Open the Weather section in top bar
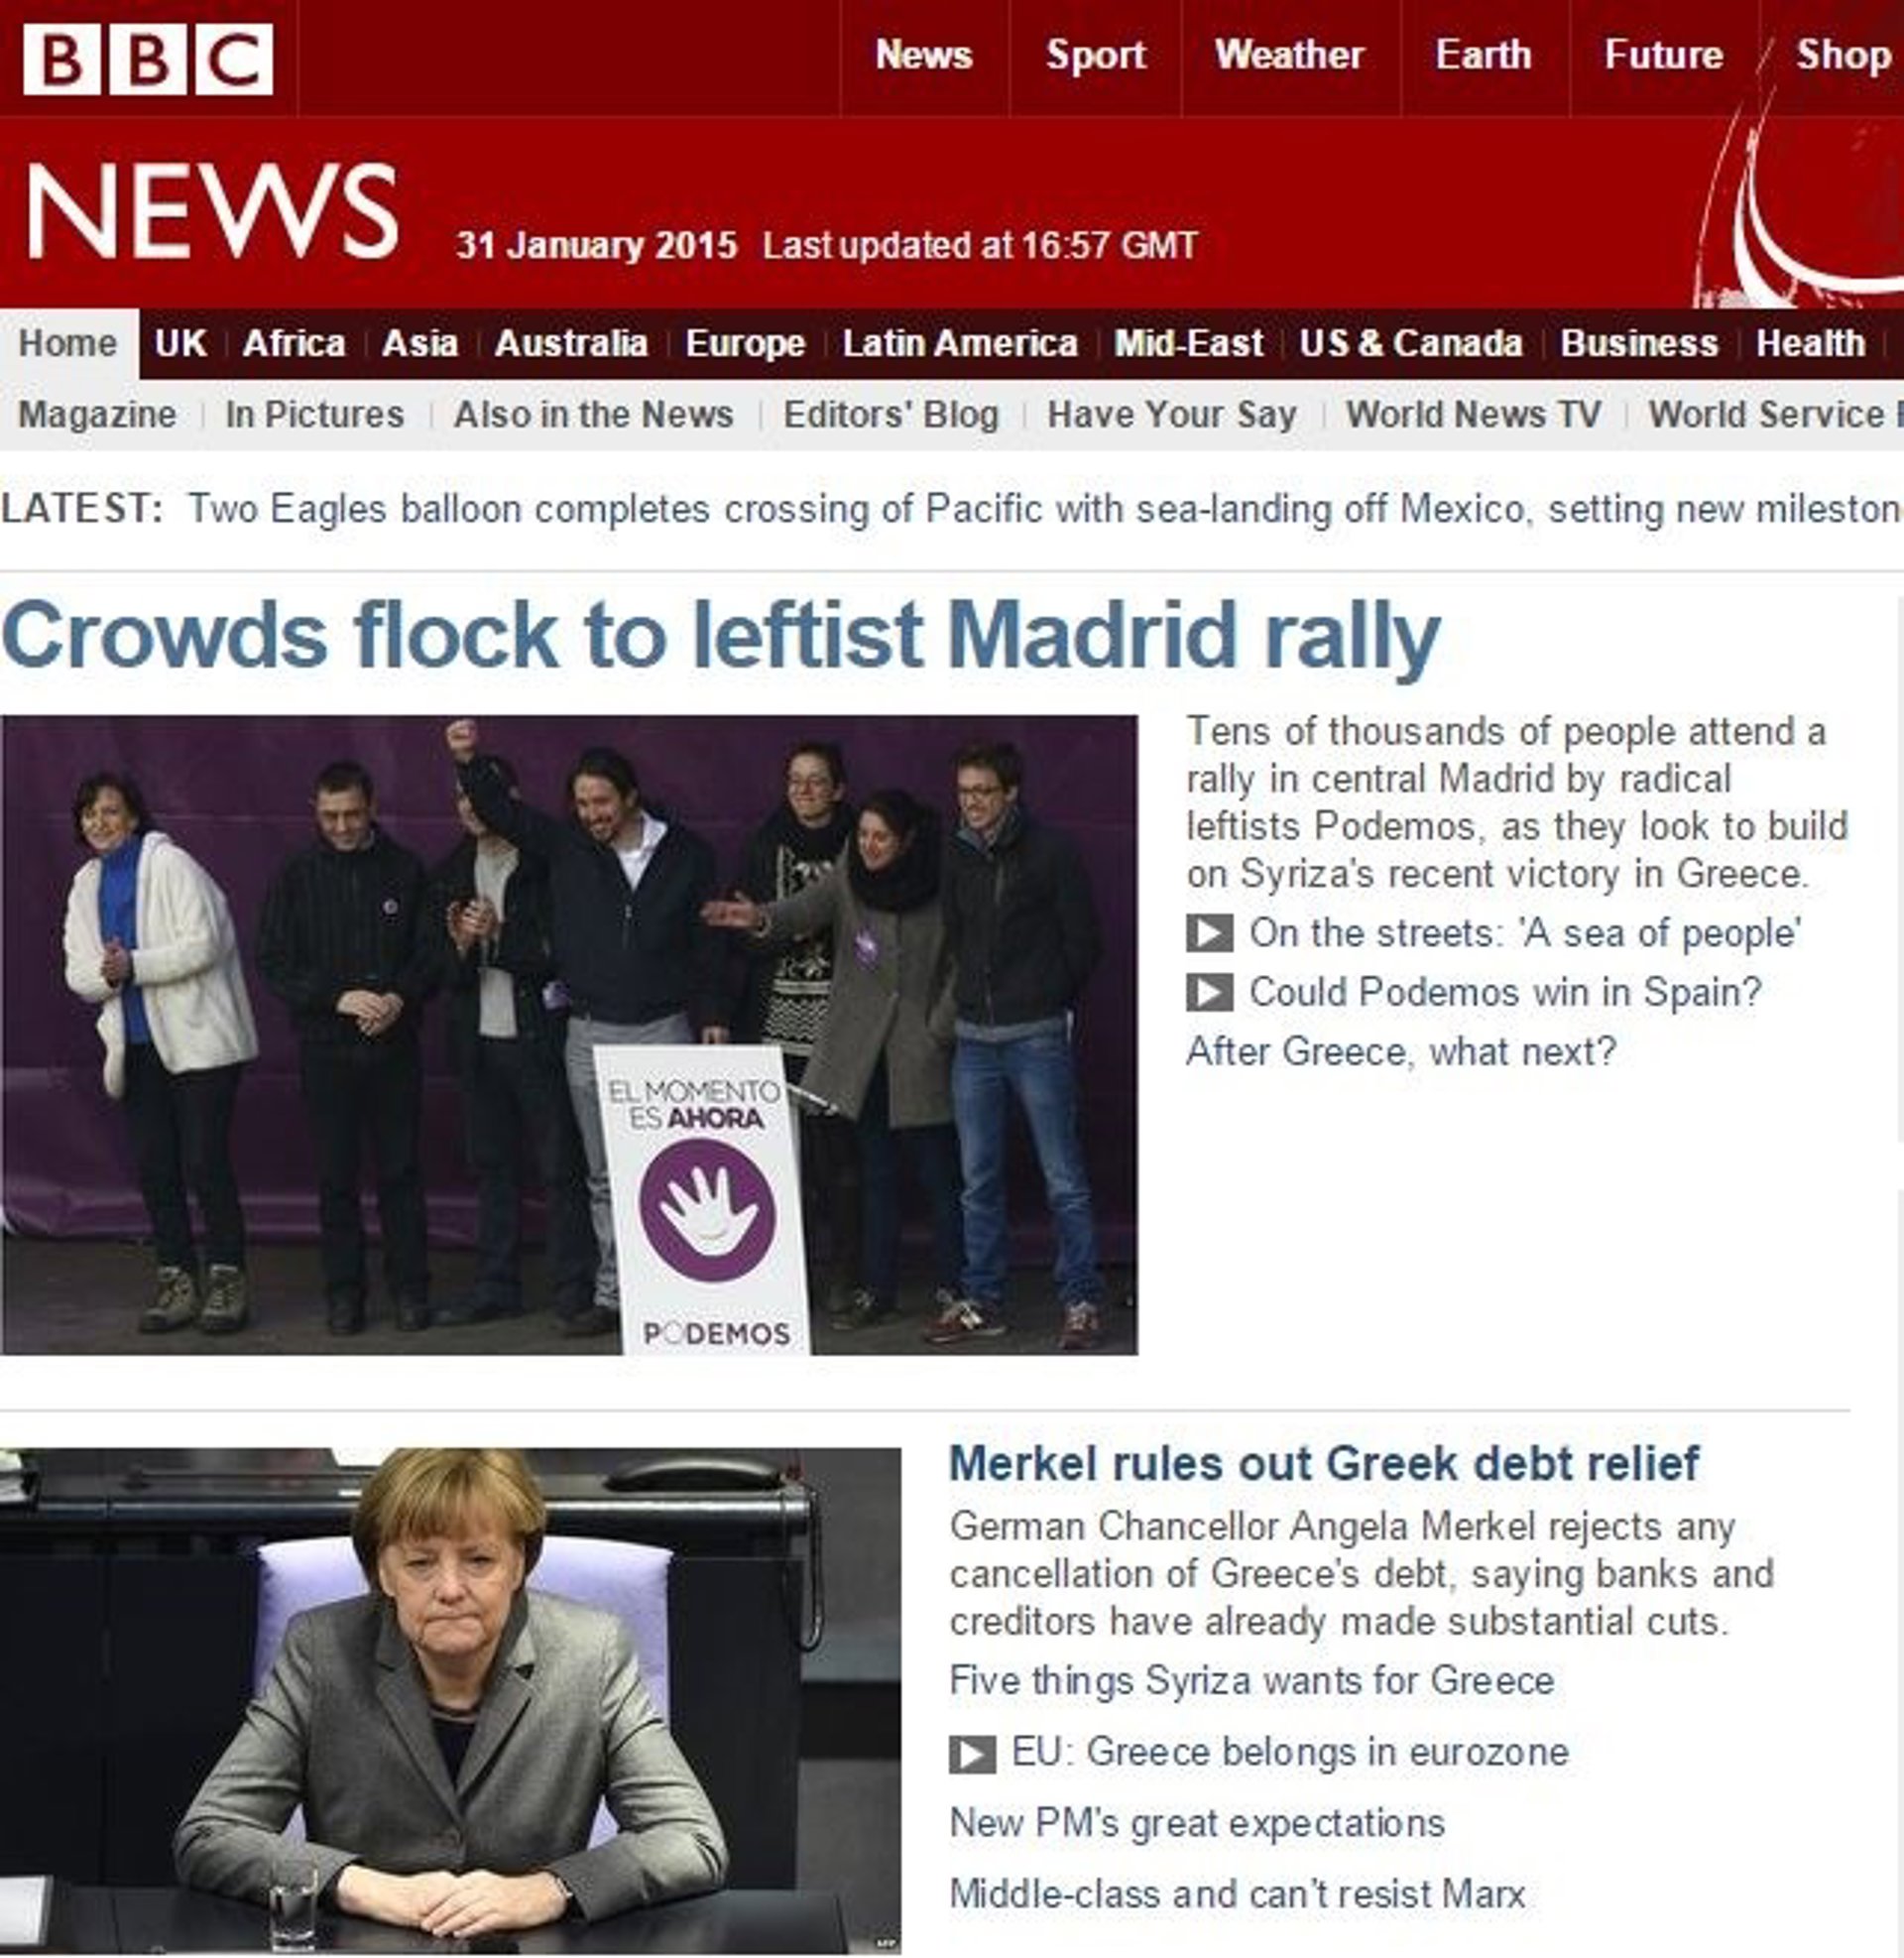Viewport: 1904px width, 1958px height. pyautogui.click(x=1289, y=55)
